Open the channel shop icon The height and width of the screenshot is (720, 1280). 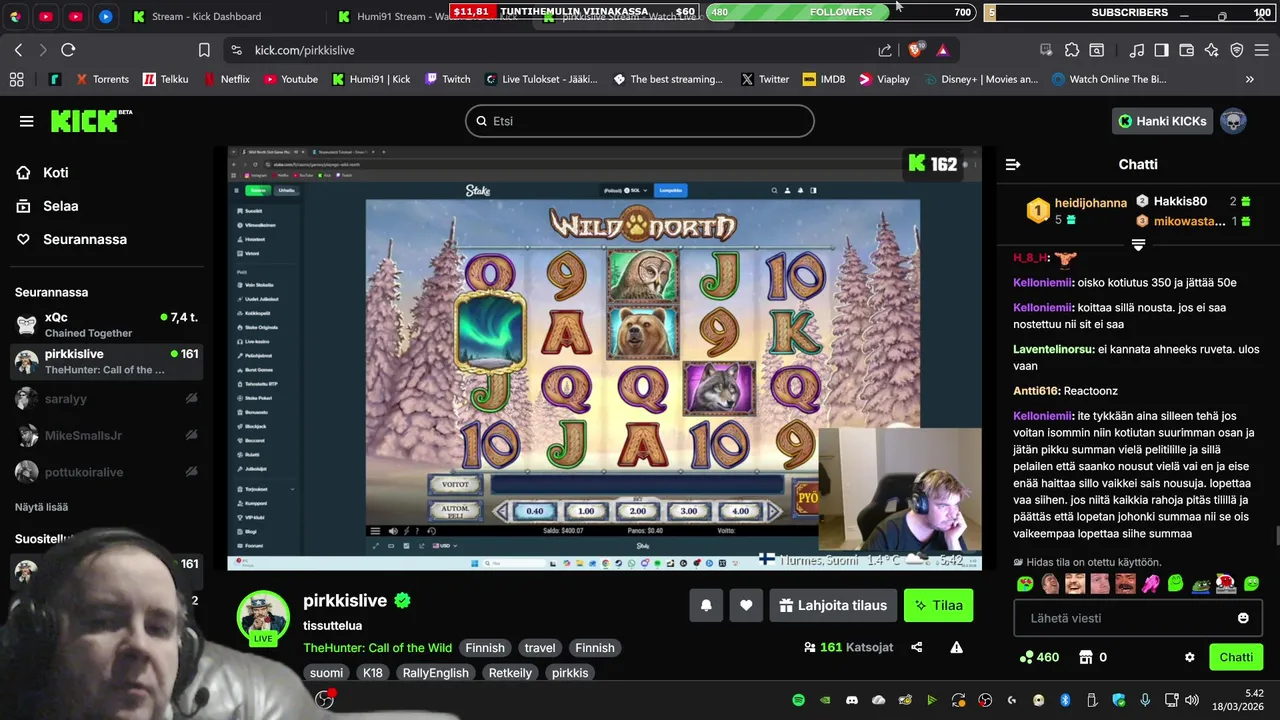tap(1086, 657)
